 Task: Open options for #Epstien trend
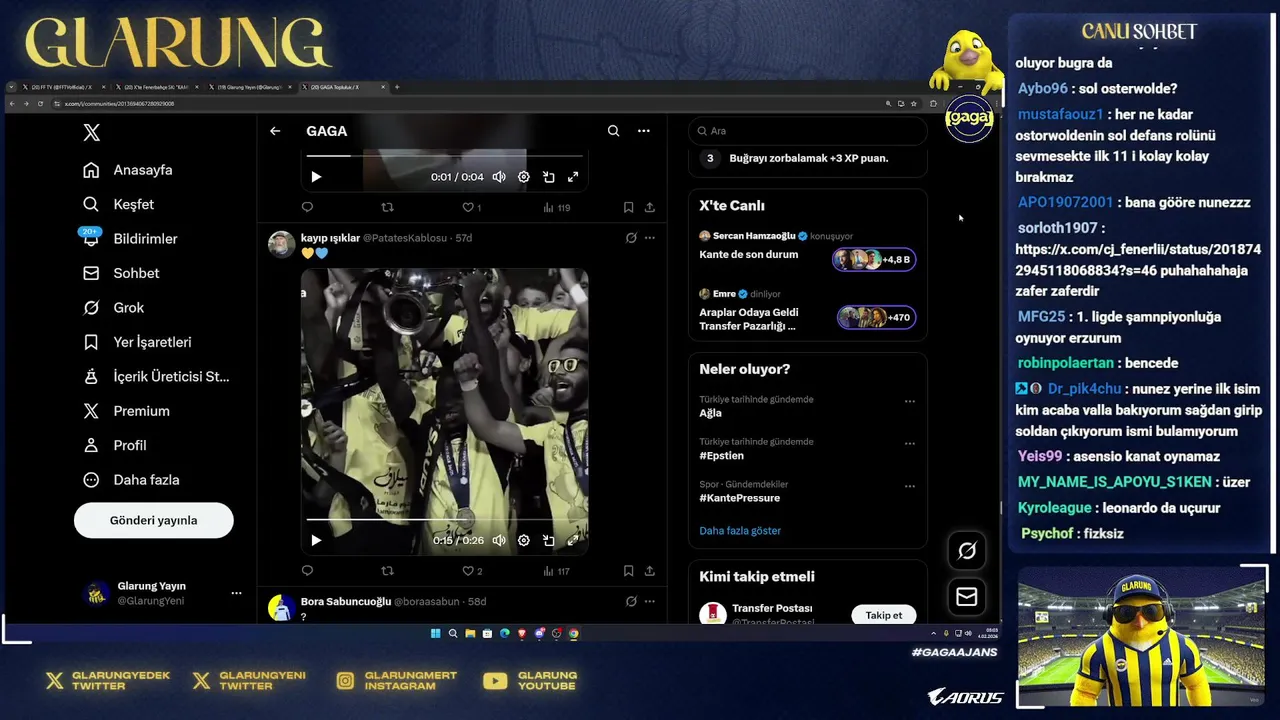[910, 443]
